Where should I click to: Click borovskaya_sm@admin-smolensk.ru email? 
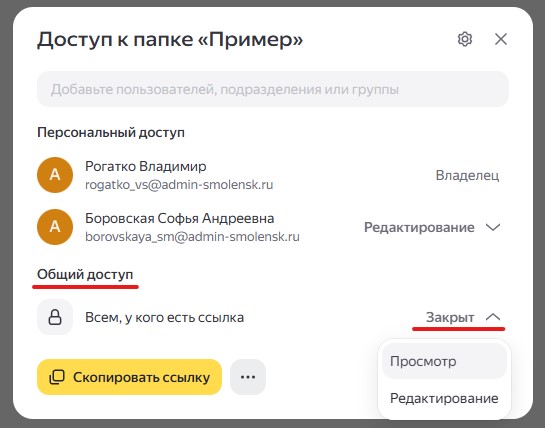(x=192, y=236)
